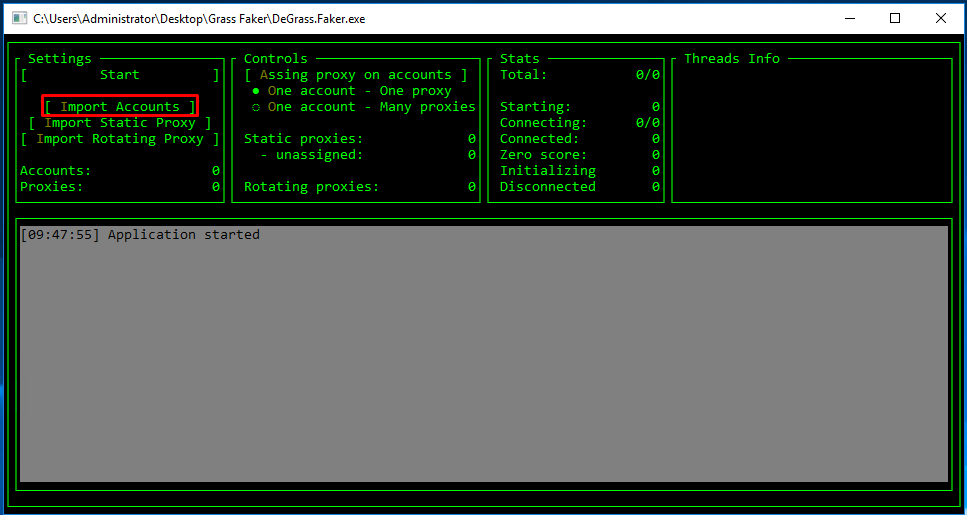Maximize the DeGrass Faker window
967x515 pixels.
pos(895,18)
